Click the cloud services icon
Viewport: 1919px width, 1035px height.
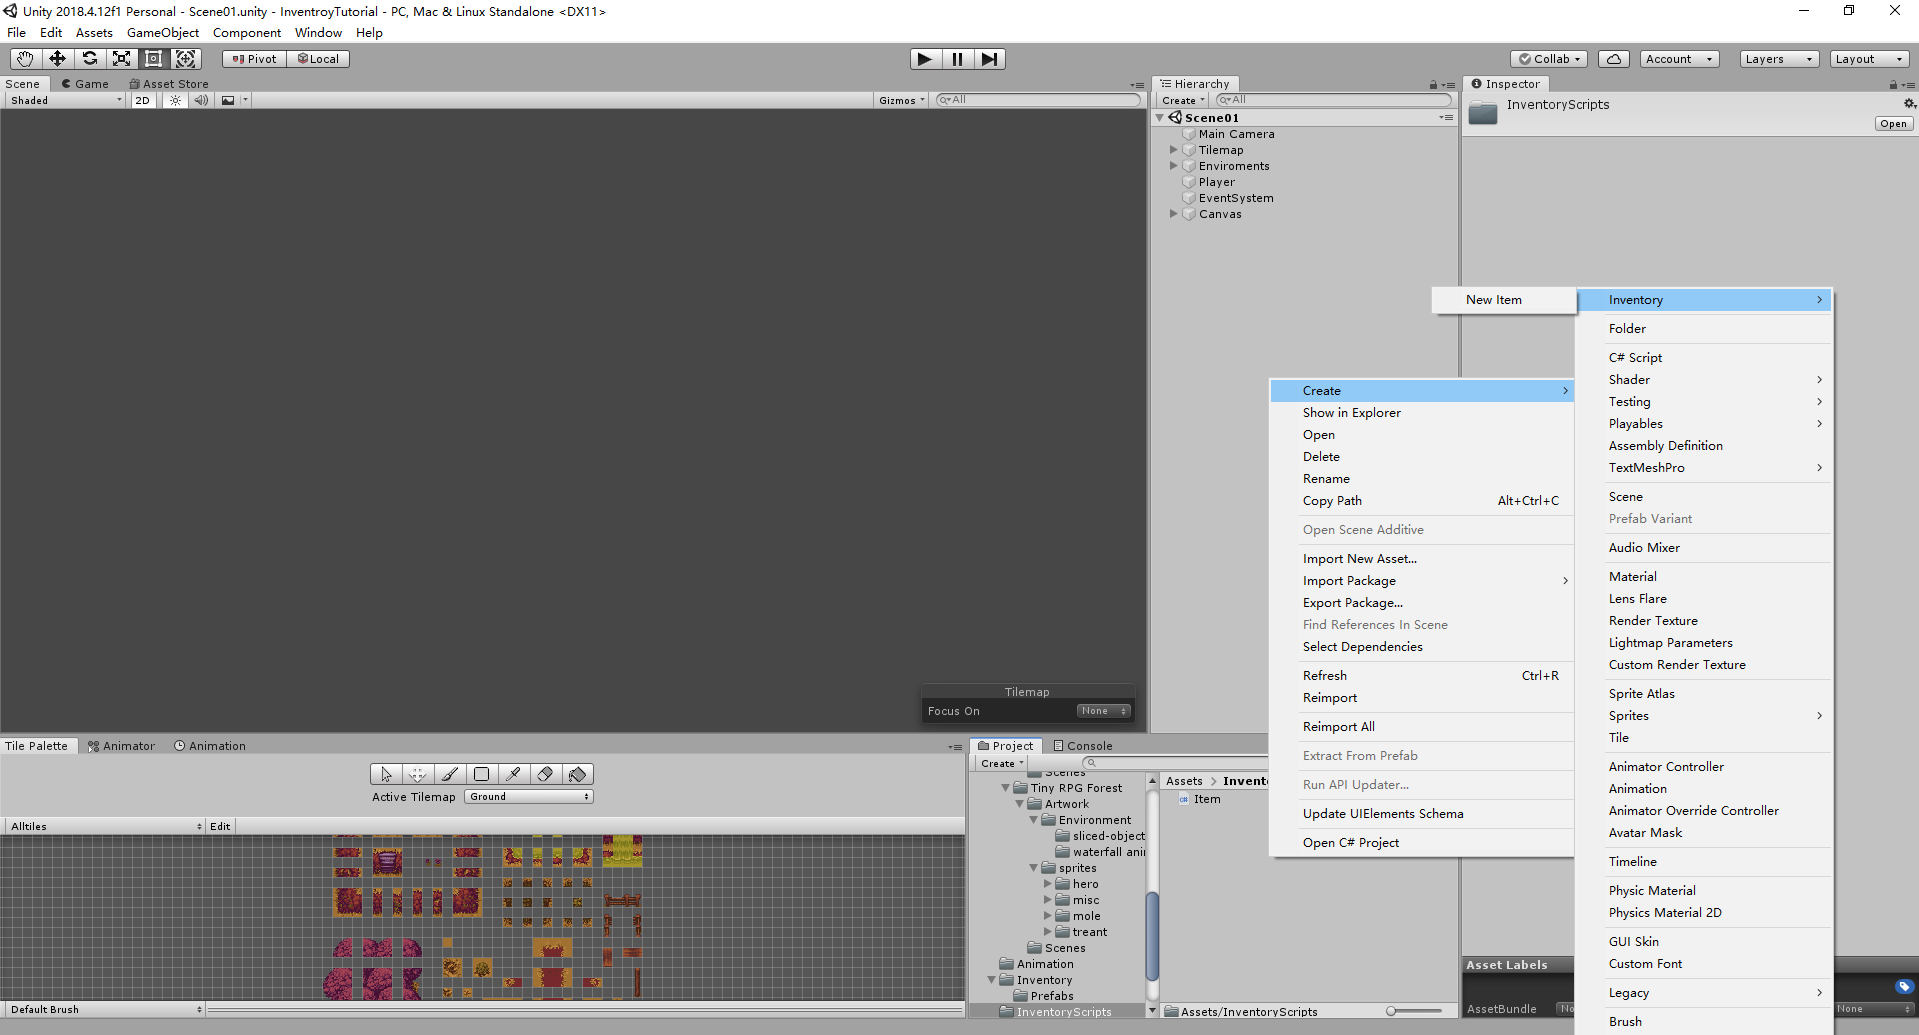tap(1613, 58)
